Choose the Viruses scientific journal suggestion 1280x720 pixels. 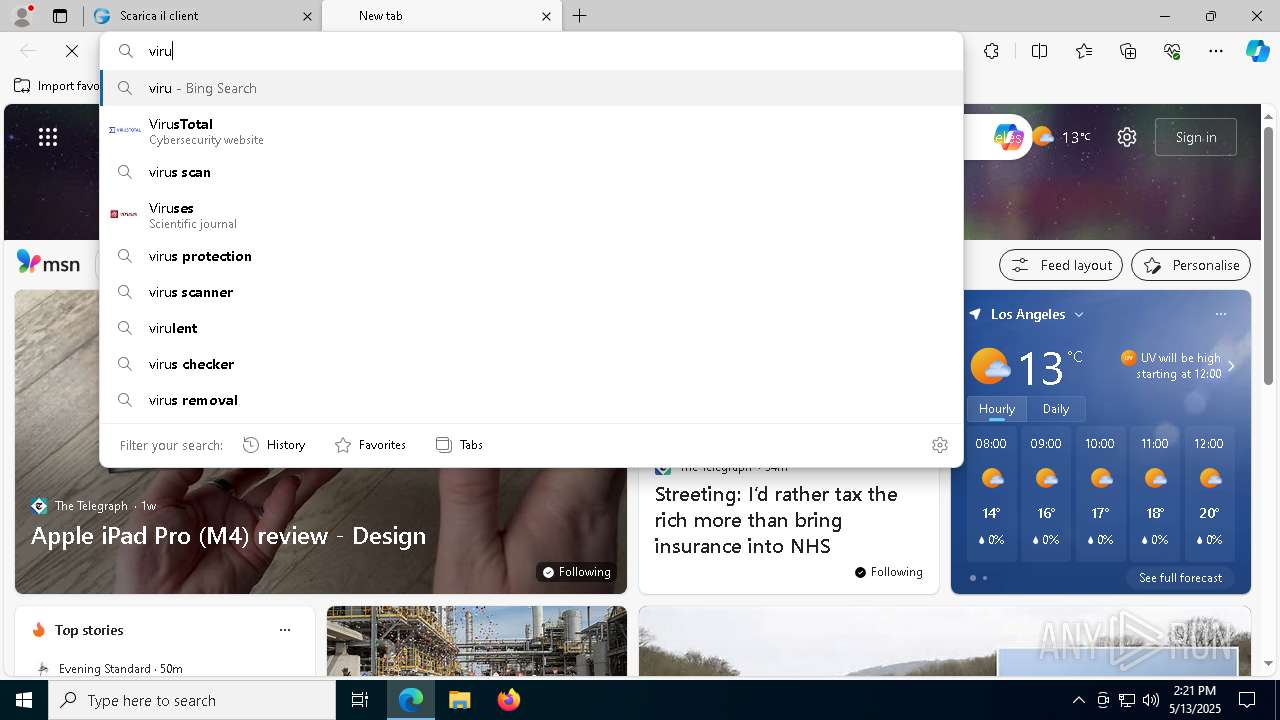531,215
